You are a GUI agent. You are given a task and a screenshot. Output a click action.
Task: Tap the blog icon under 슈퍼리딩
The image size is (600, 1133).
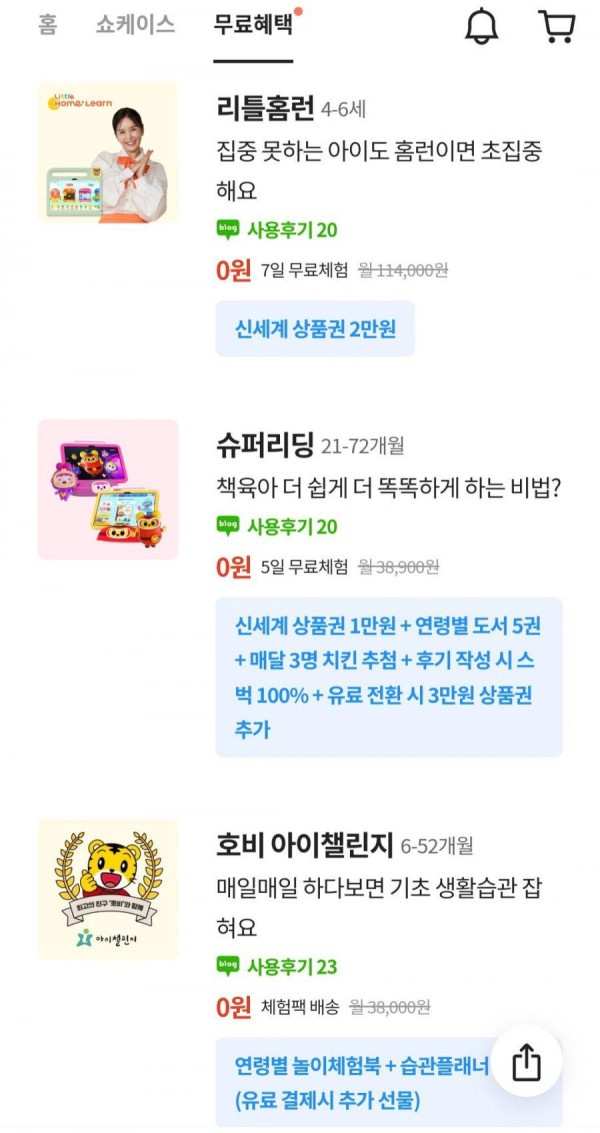pos(228,526)
